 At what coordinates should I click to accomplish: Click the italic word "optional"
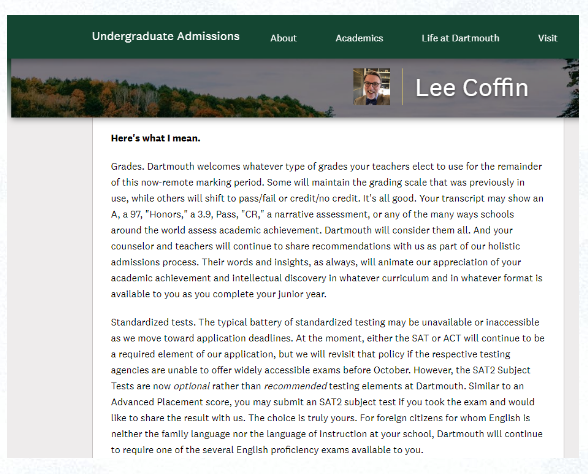[192, 386]
